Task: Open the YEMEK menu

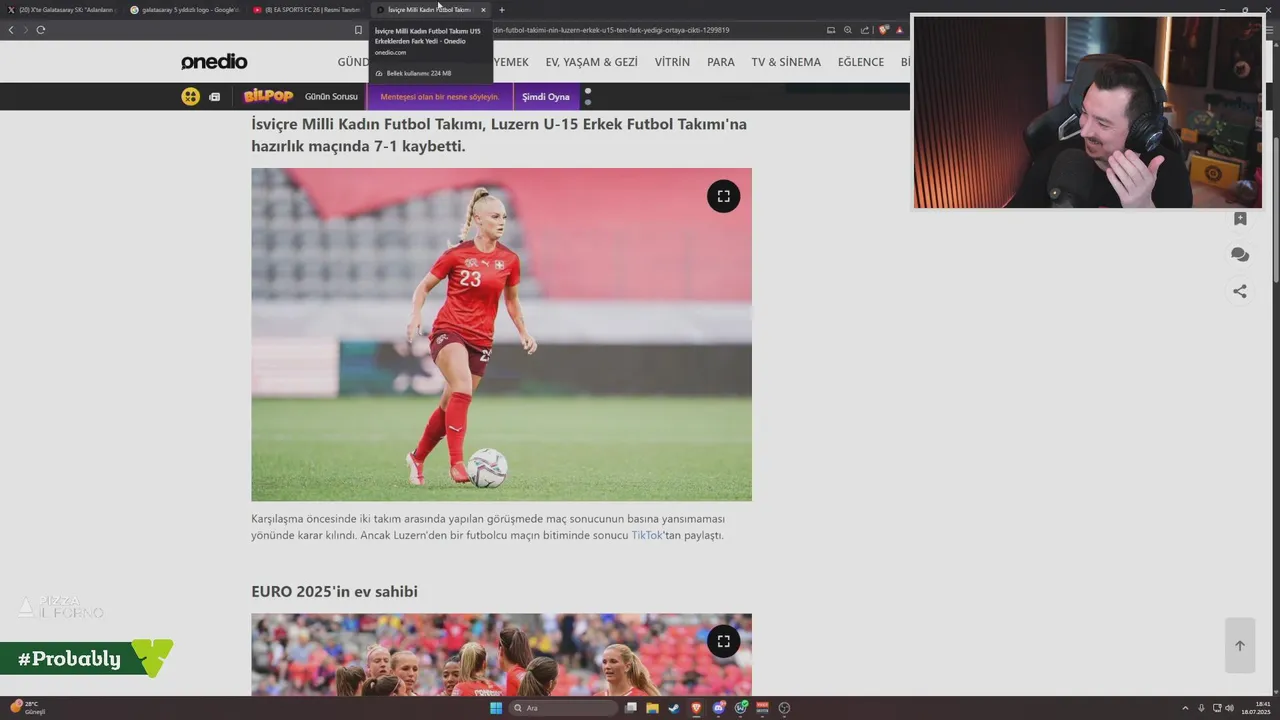Action: (511, 62)
